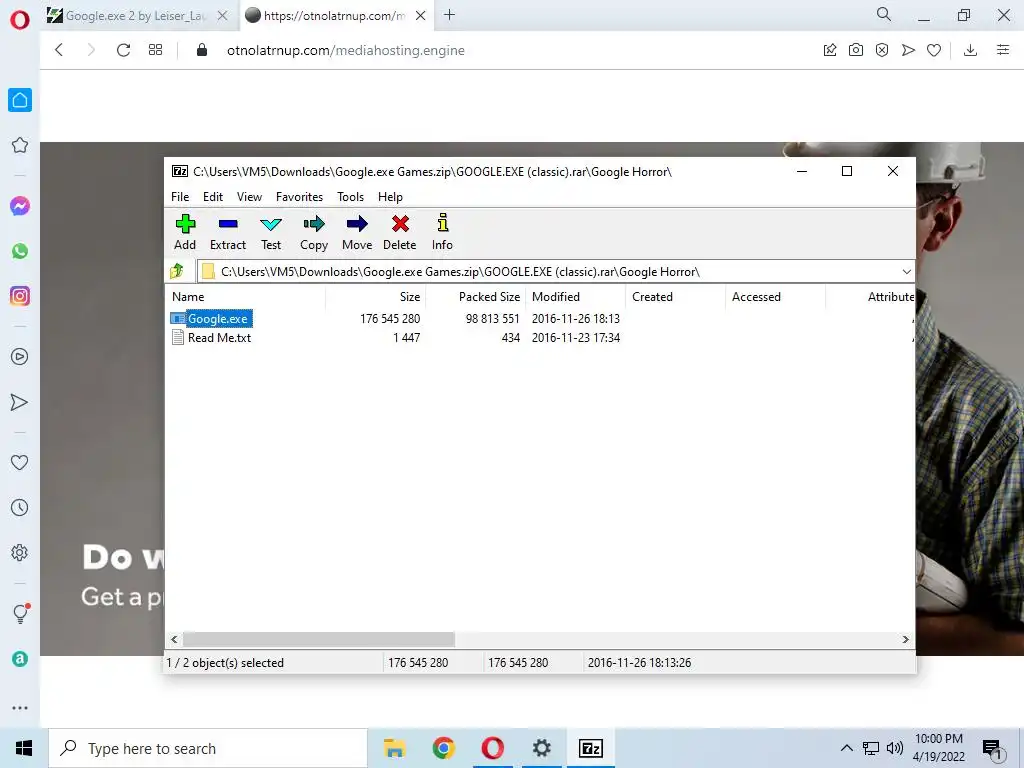Close the otnolatrnup.com tab

(421, 16)
